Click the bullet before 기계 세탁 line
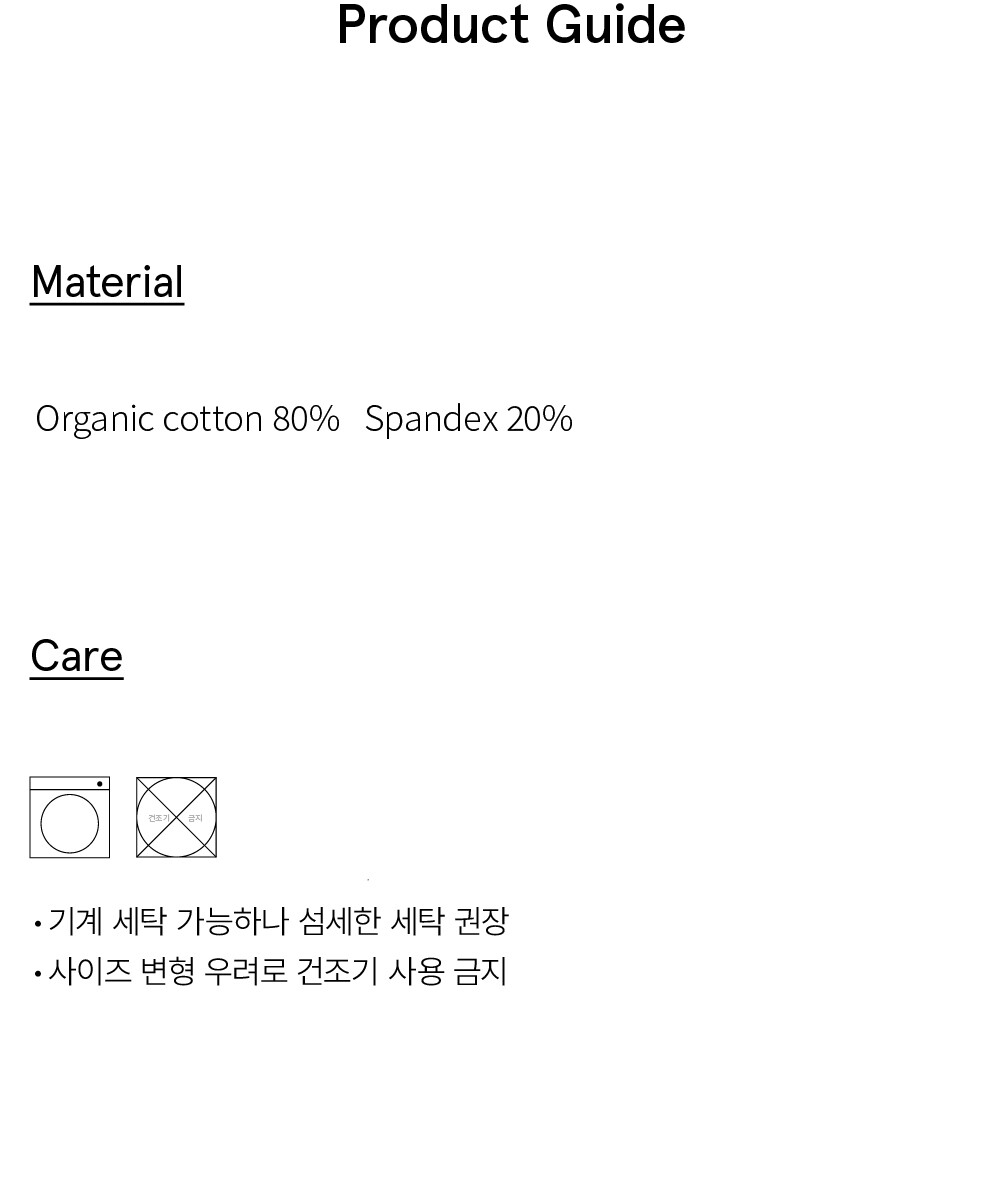This screenshot has width=1000, height=1193. click(38, 923)
